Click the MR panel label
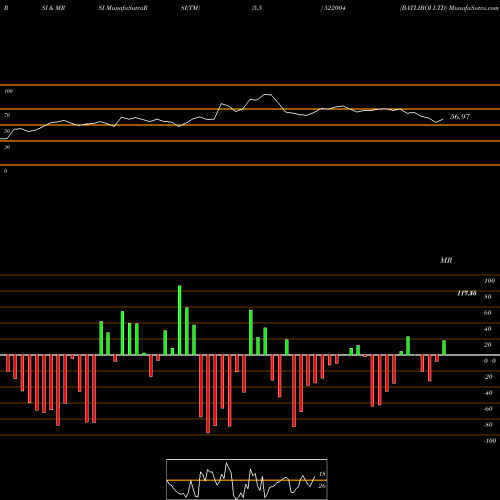500x500 pixels. click(446, 260)
